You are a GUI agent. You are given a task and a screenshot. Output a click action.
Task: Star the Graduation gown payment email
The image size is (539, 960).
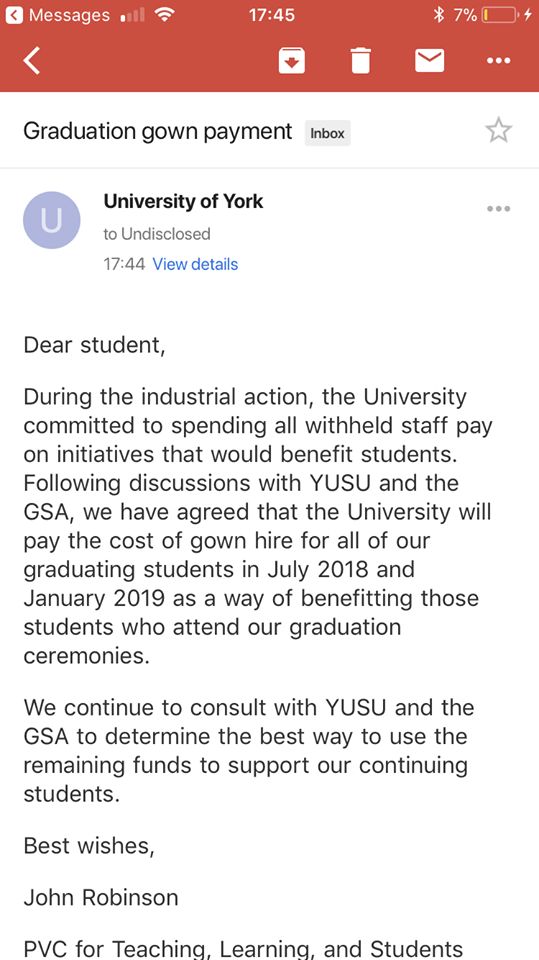[x=499, y=130]
